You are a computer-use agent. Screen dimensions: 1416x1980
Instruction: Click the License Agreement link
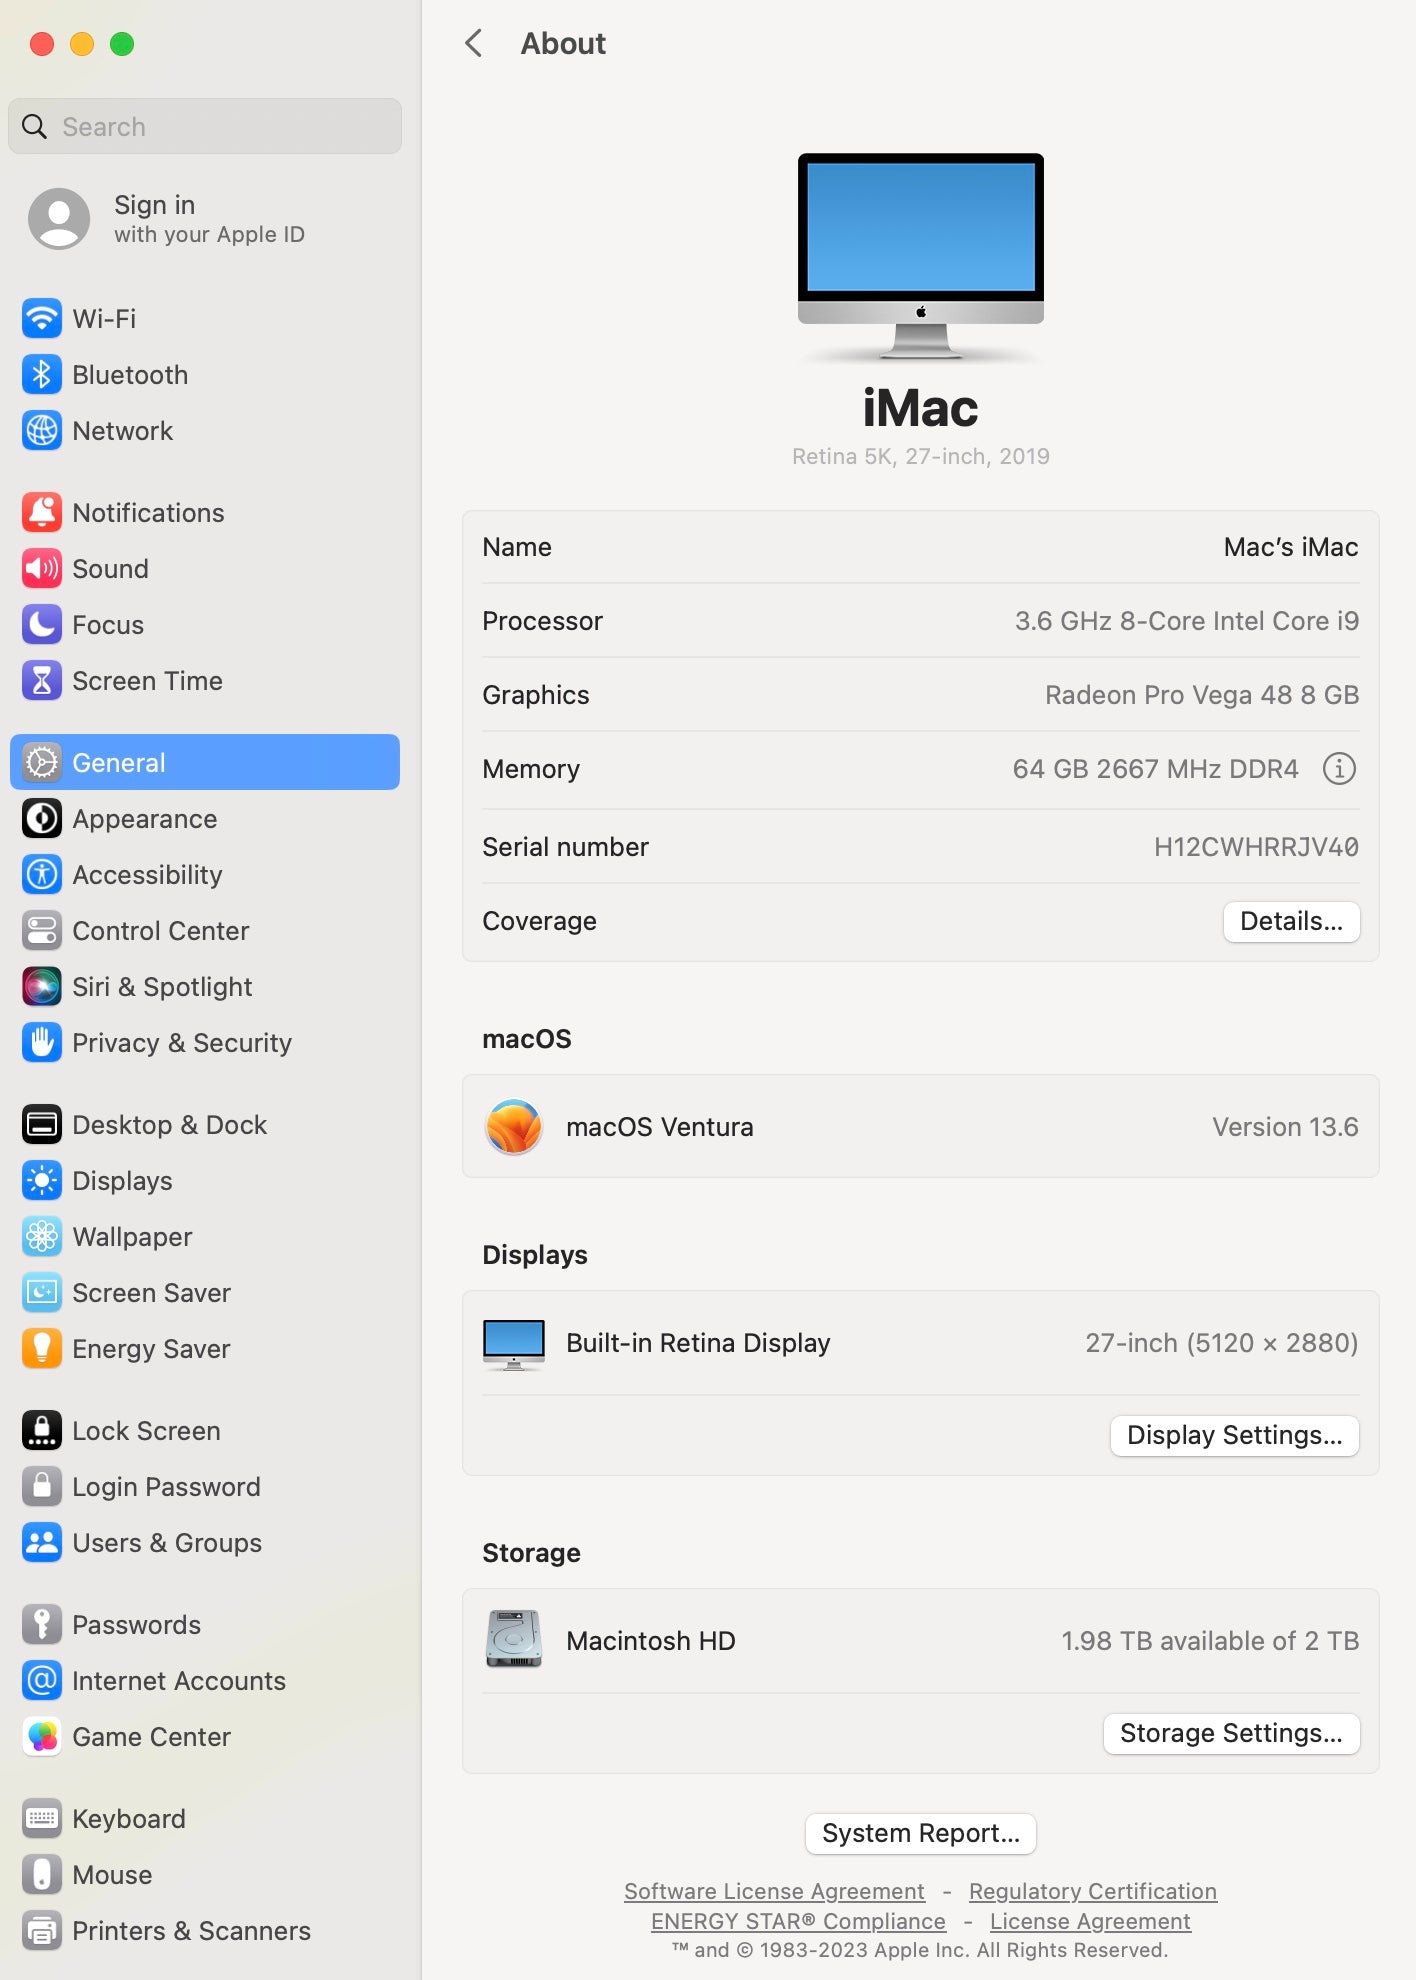[1090, 1921]
